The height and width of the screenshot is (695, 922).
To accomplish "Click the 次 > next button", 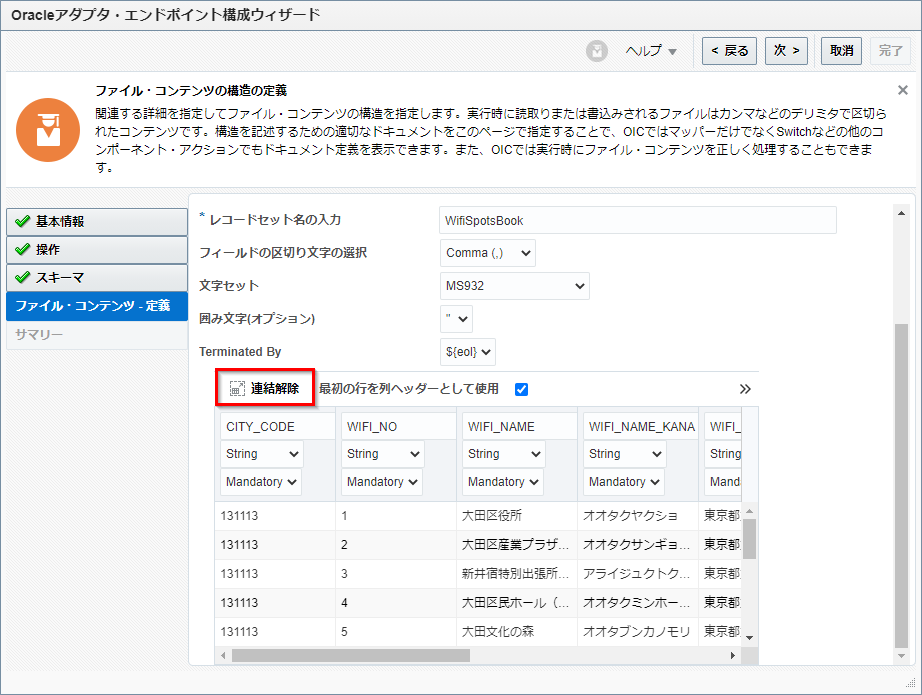I will [x=786, y=51].
